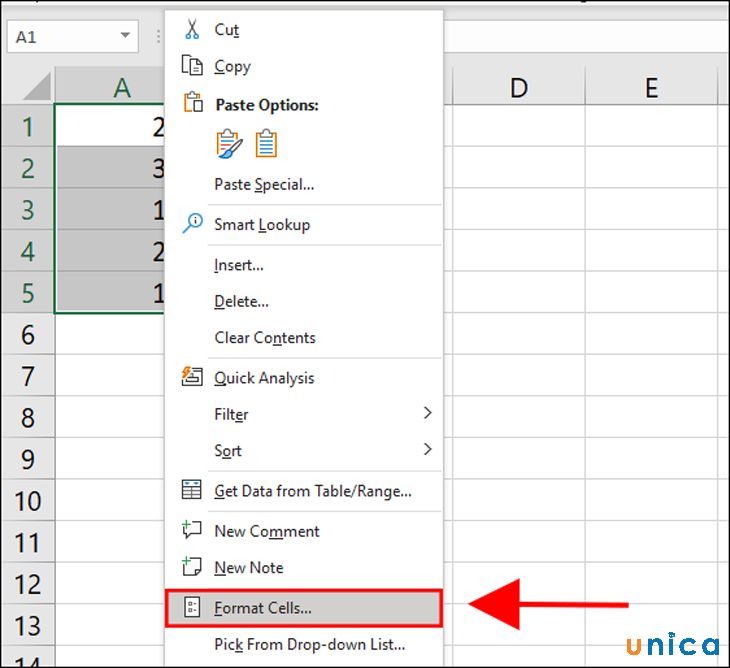Click the Quick Analysis icon
This screenshot has height=668, width=730.
[192, 377]
